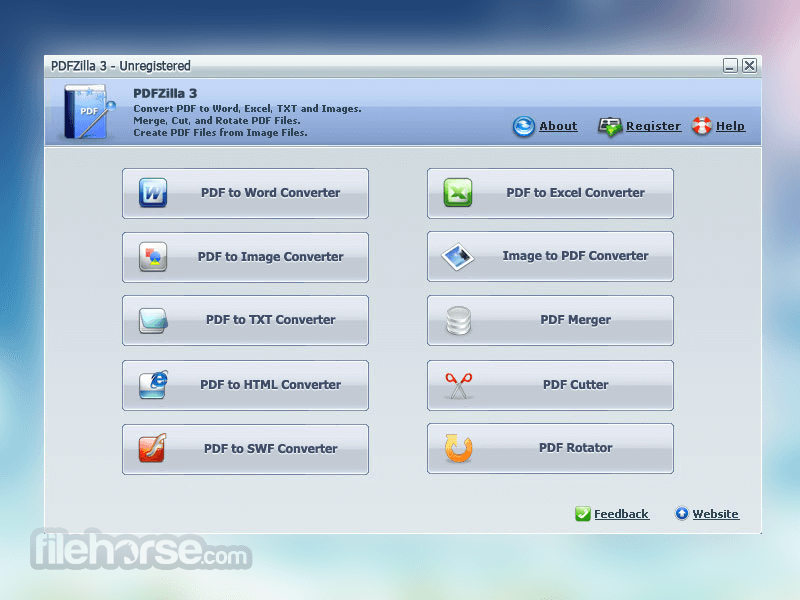Click the Word icon on PDF to Word button
Image resolution: width=800 pixels, height=600 pixels.
(x=153, y=193)
